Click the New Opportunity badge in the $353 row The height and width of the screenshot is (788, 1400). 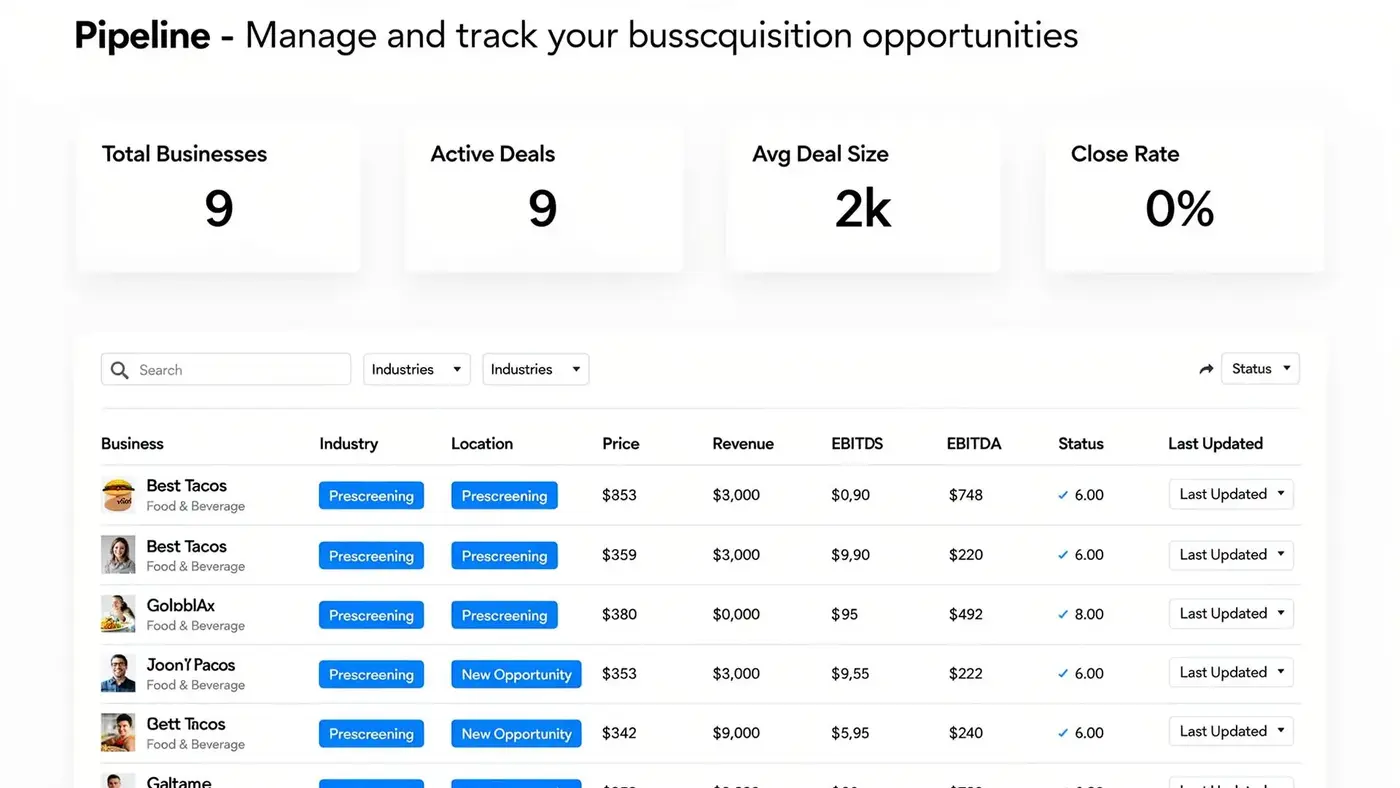516,674
